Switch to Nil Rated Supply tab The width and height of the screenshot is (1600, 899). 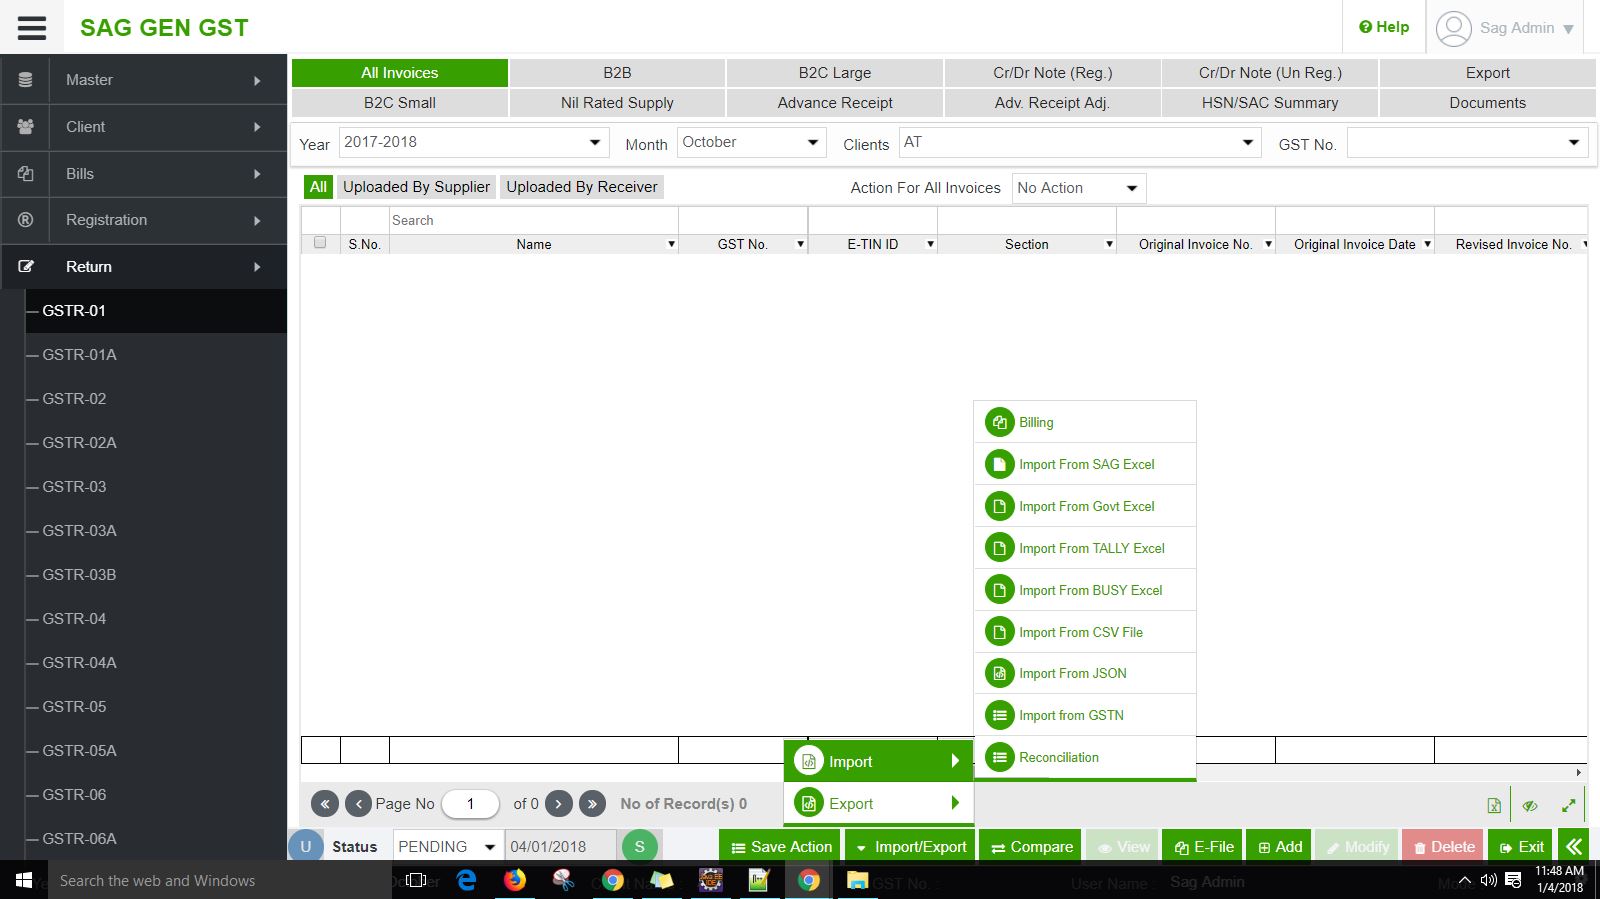tap(617, 103)
